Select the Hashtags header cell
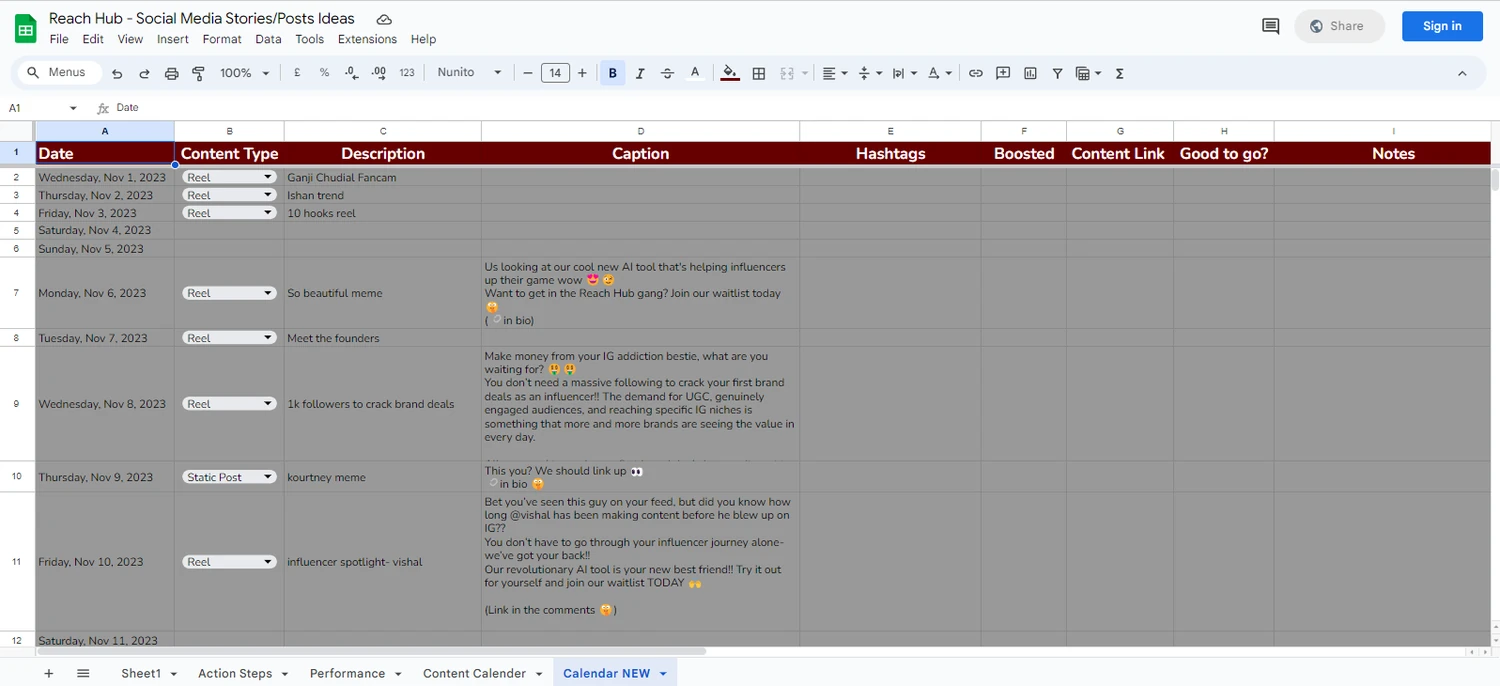This screenshot has height=686, width=1500. pyautogui.click(x=890, y=153)
